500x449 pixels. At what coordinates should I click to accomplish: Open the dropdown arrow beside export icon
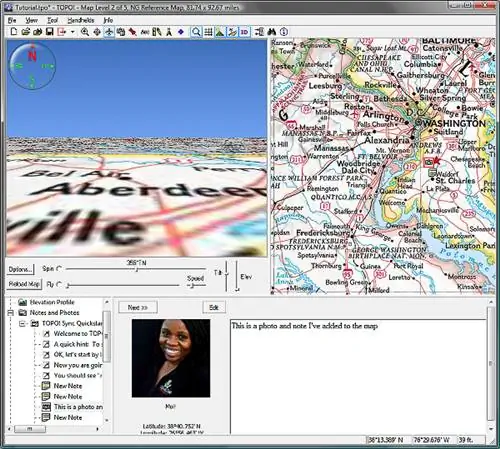[72, 32]
